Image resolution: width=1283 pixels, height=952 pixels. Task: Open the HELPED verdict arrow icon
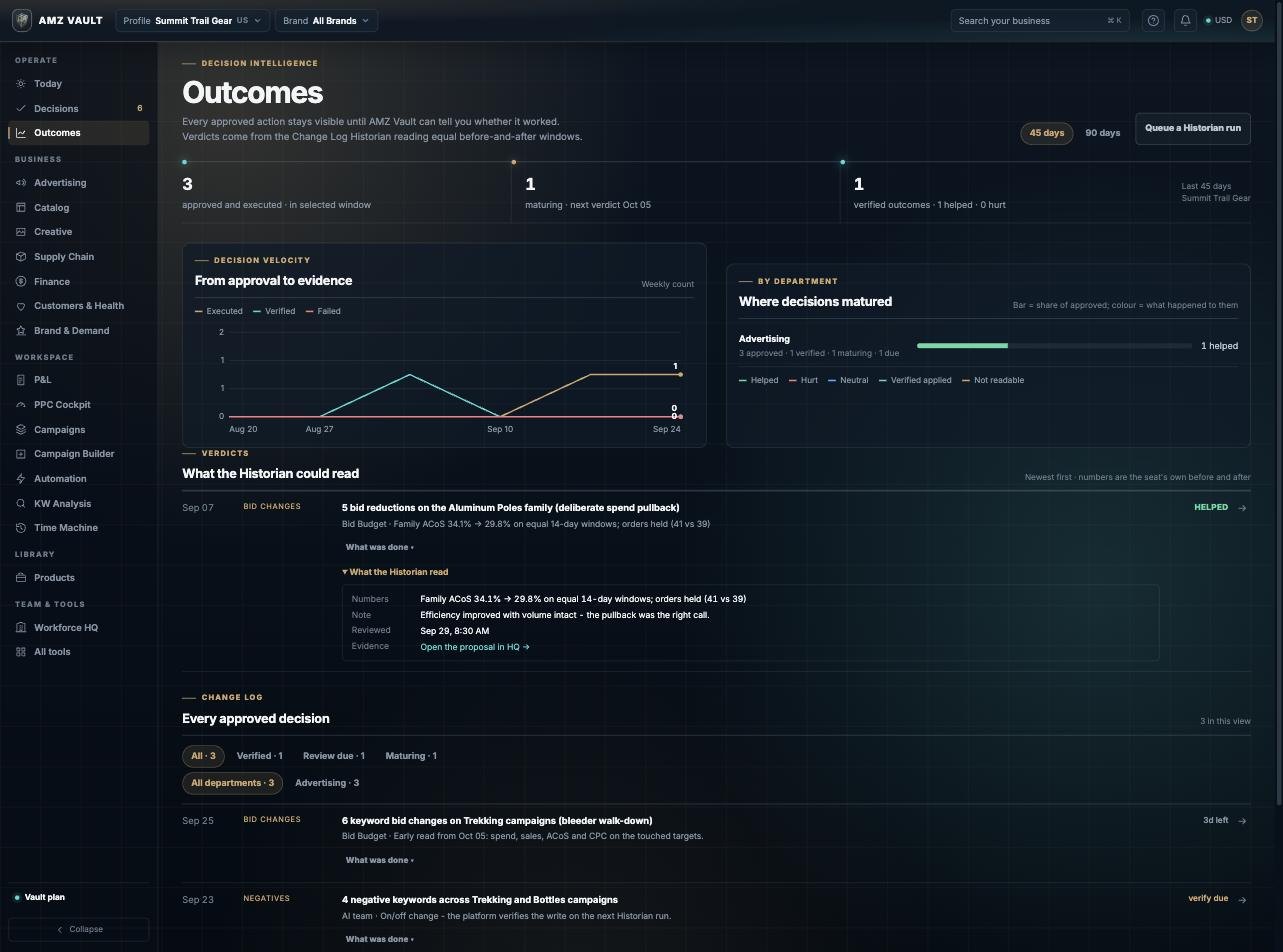[1242, 508]
